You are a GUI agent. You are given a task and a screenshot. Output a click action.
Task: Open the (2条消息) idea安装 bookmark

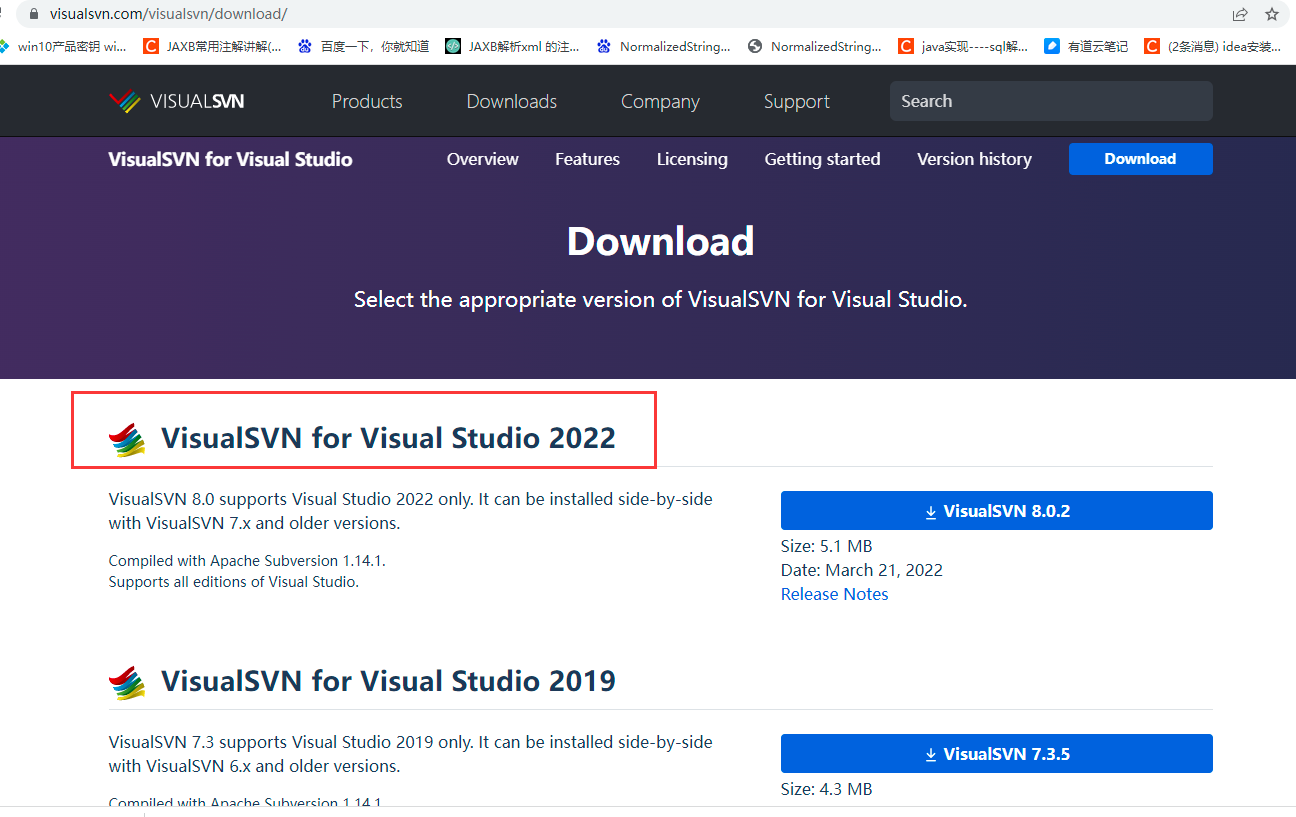(1212, 46)
